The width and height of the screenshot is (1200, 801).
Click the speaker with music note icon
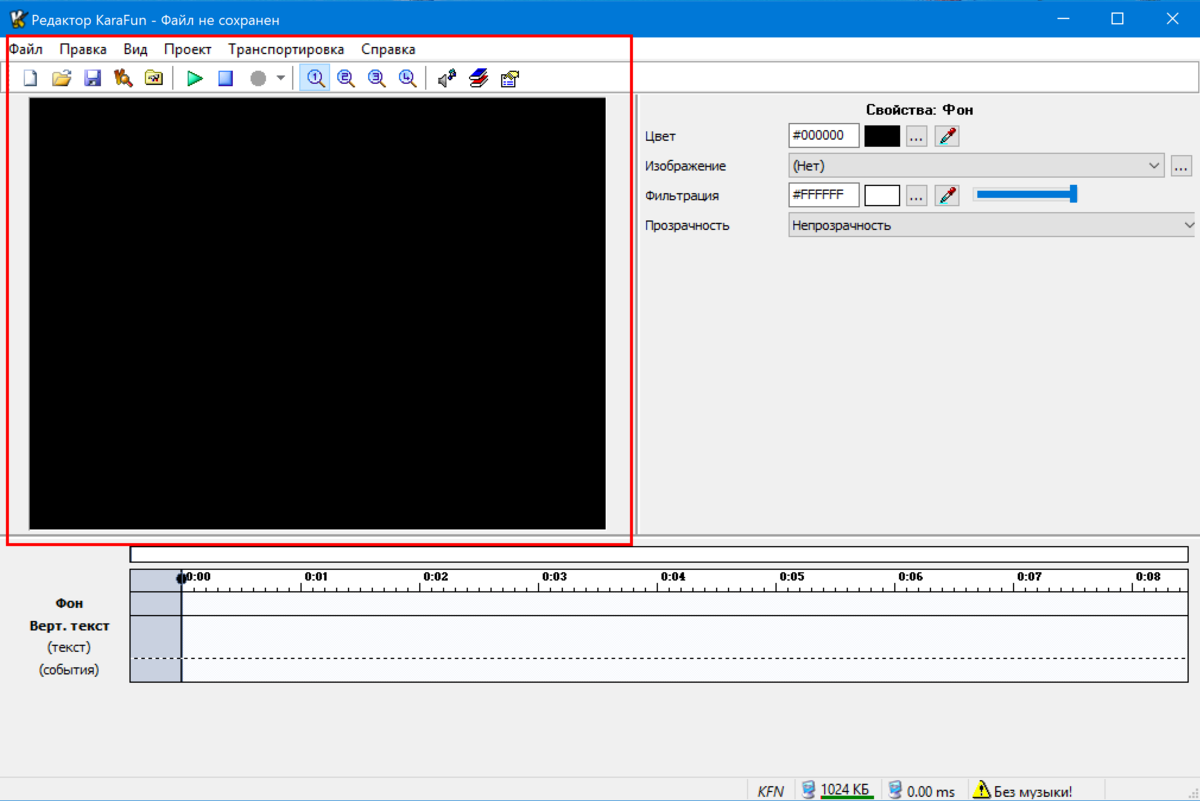[x=448, y=78]
